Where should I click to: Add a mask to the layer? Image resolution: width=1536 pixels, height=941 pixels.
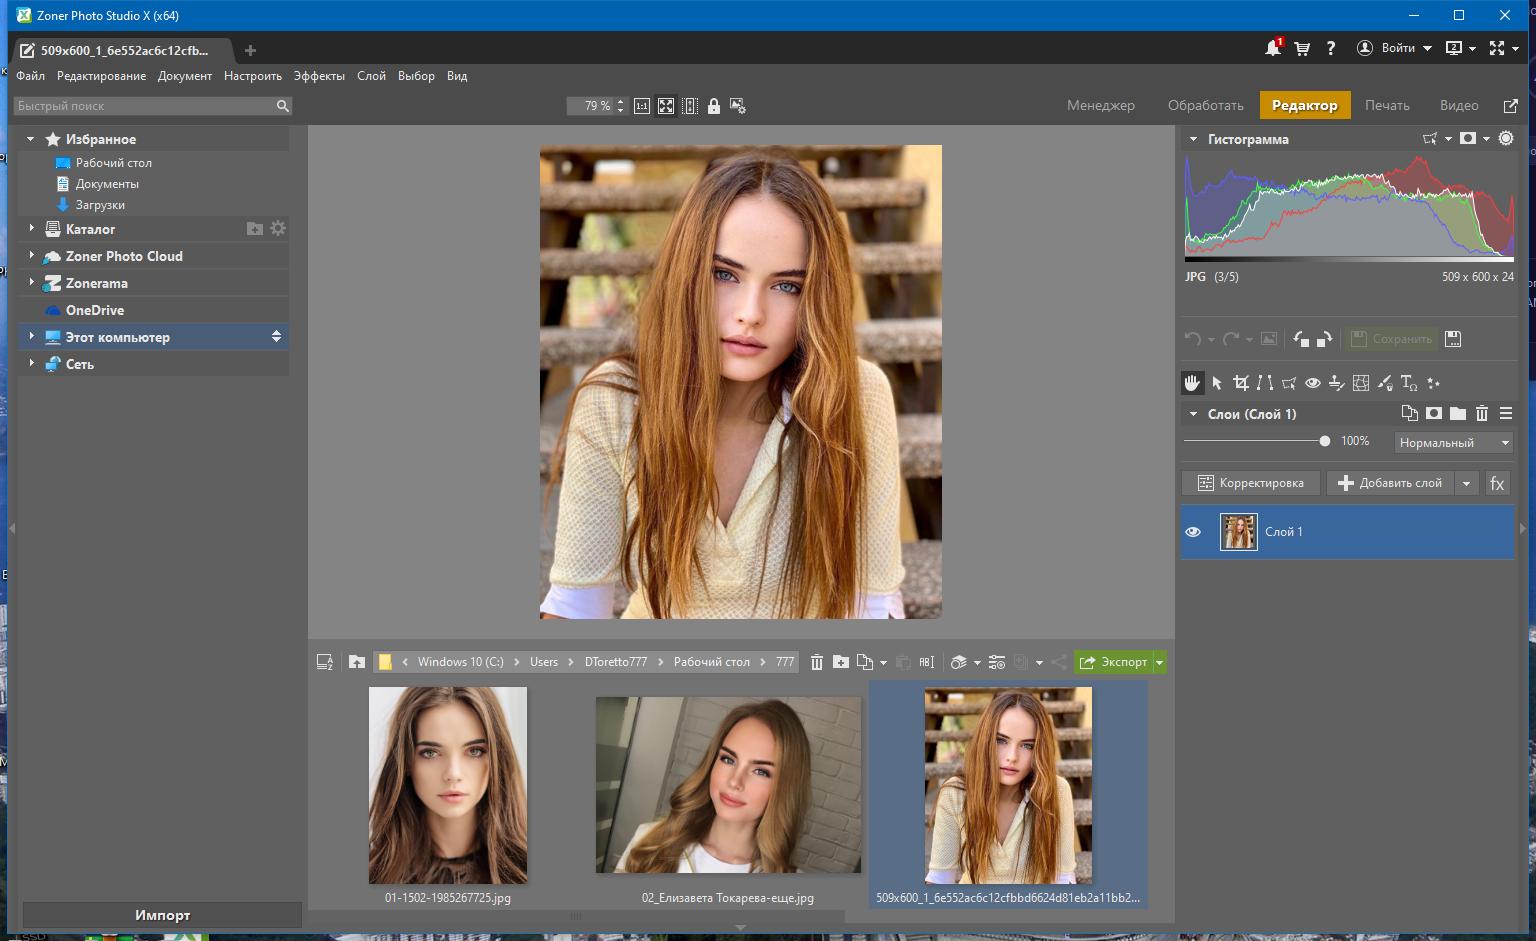point(1434,413)
